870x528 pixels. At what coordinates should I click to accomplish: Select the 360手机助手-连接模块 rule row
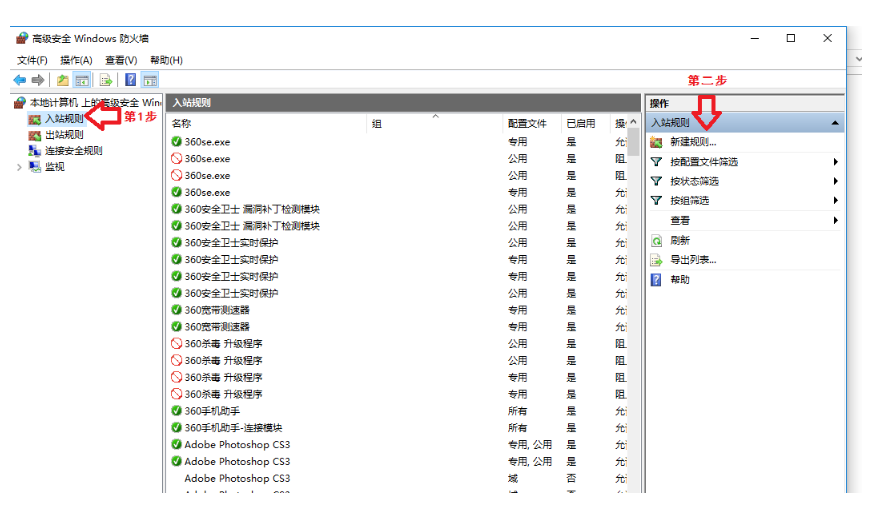coord(398,428)
